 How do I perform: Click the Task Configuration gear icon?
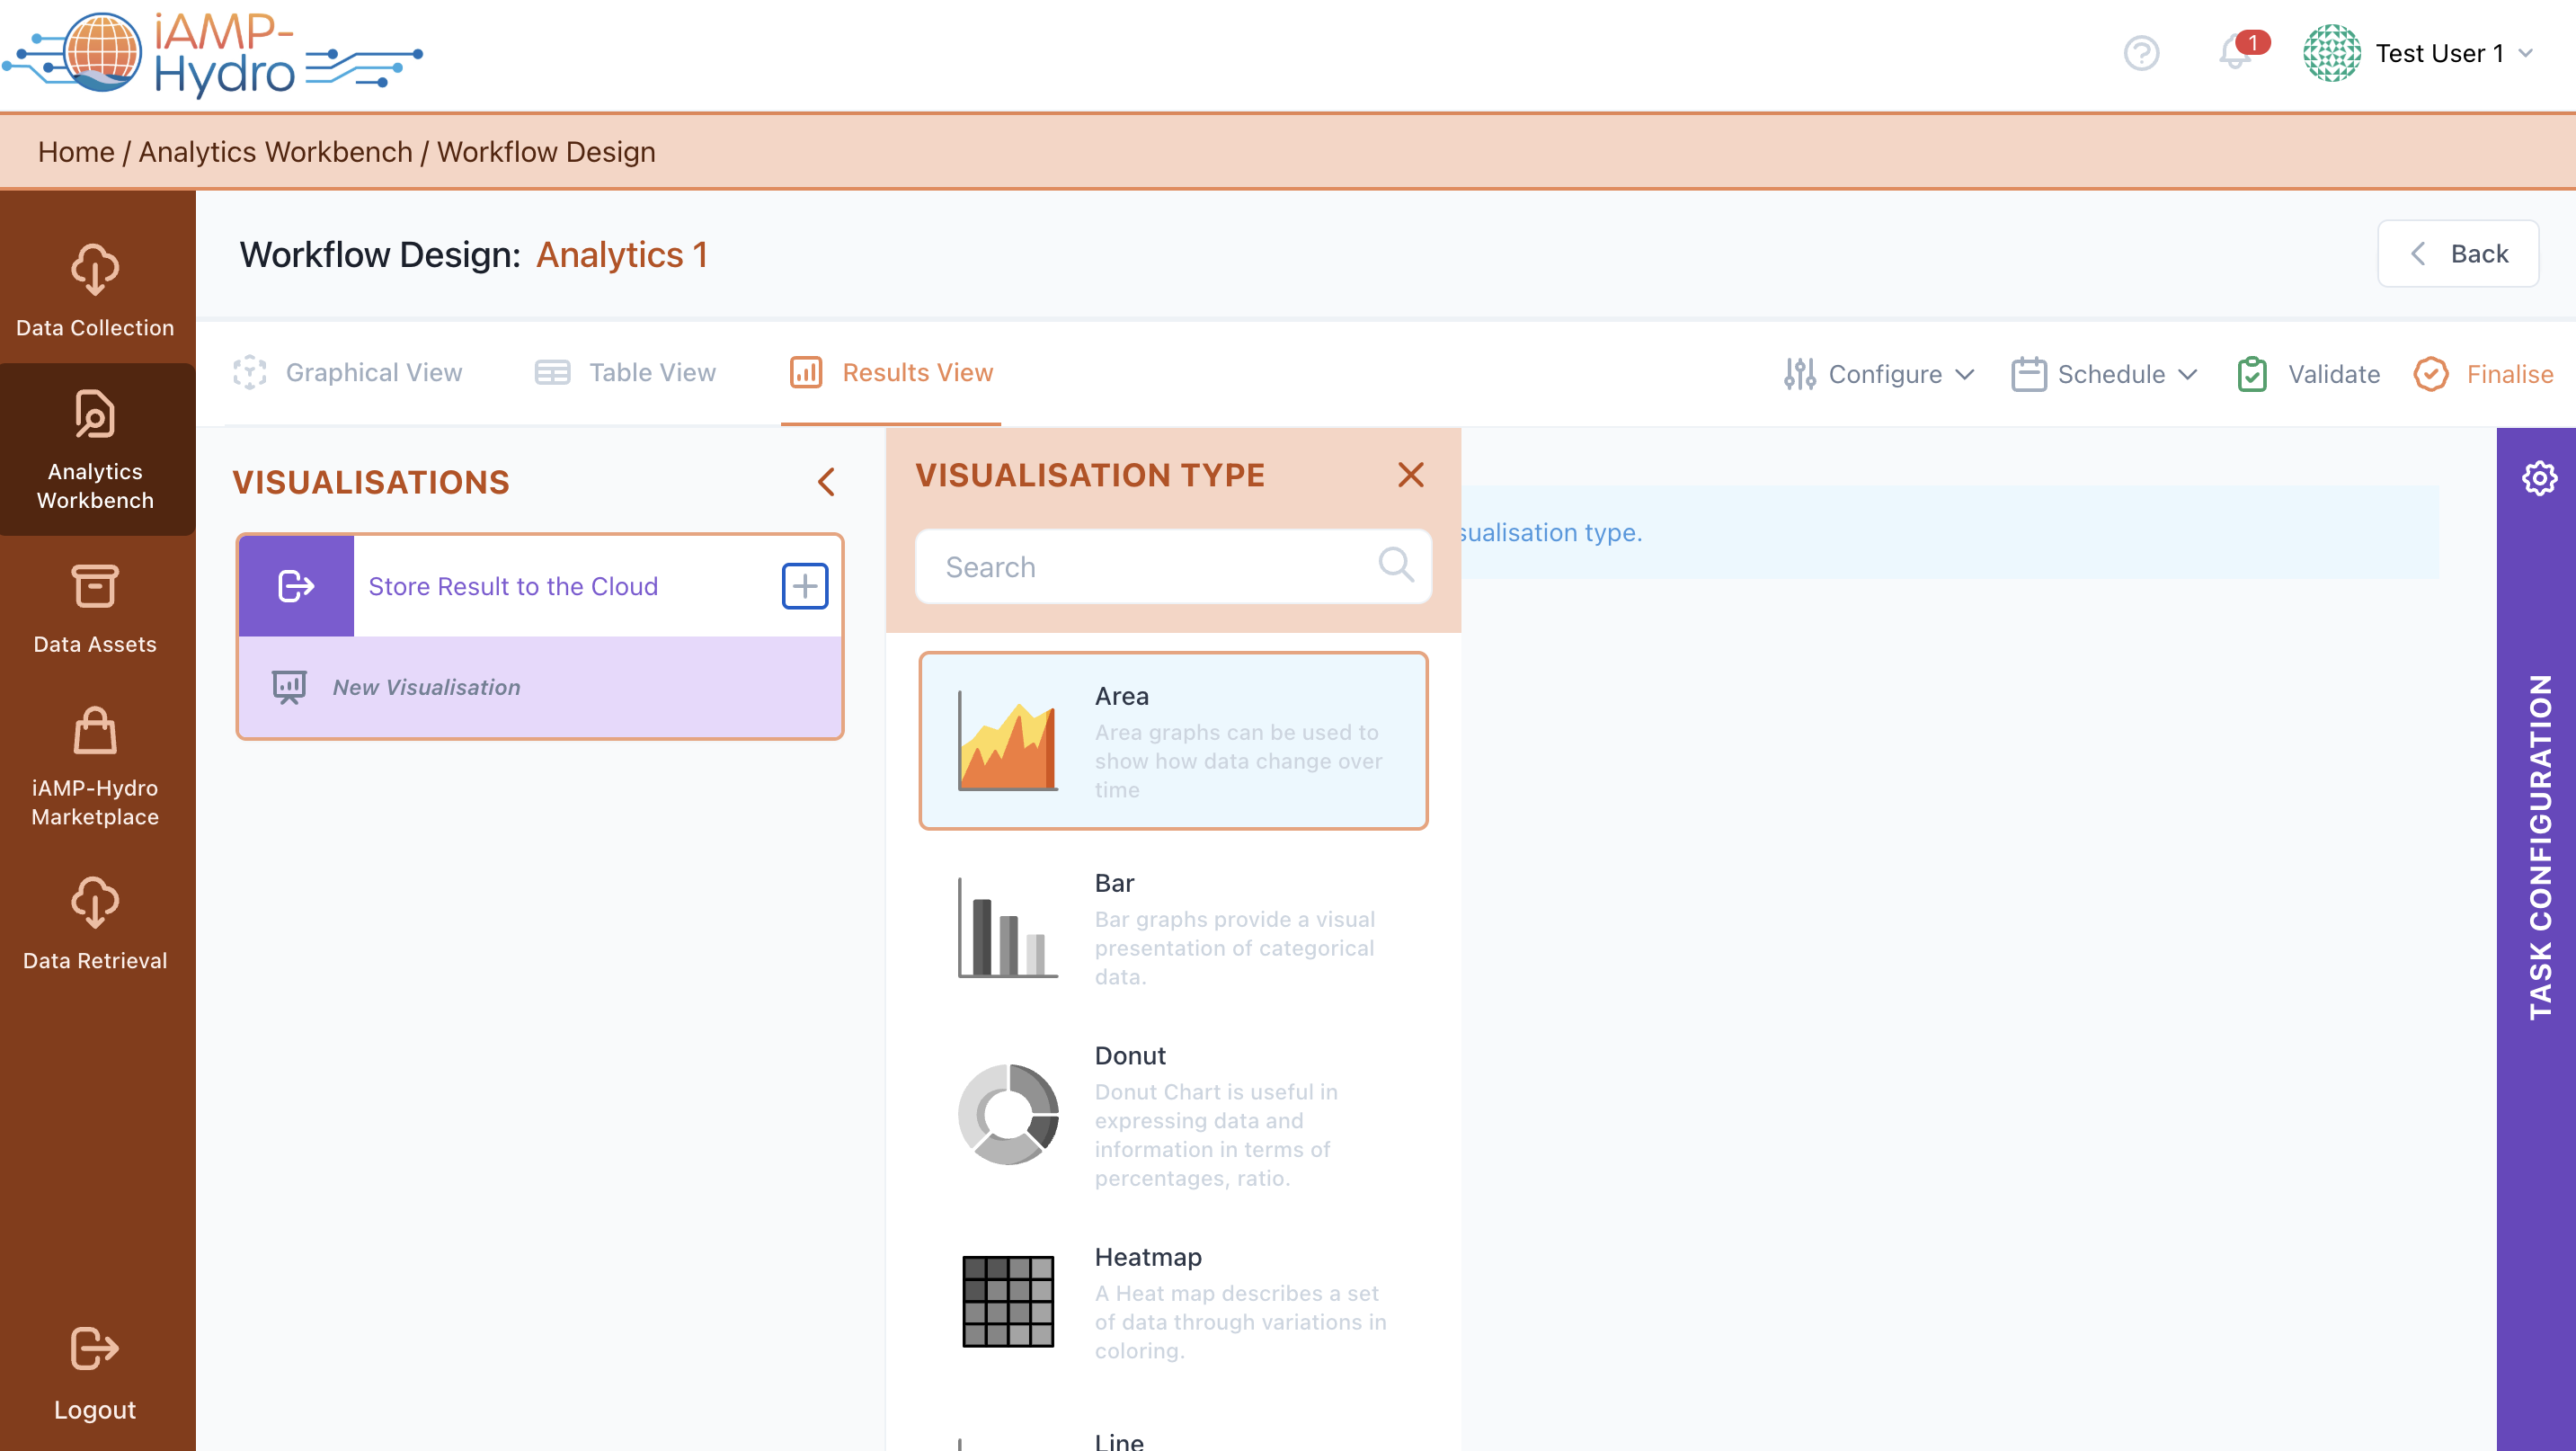click(2538, 479)
